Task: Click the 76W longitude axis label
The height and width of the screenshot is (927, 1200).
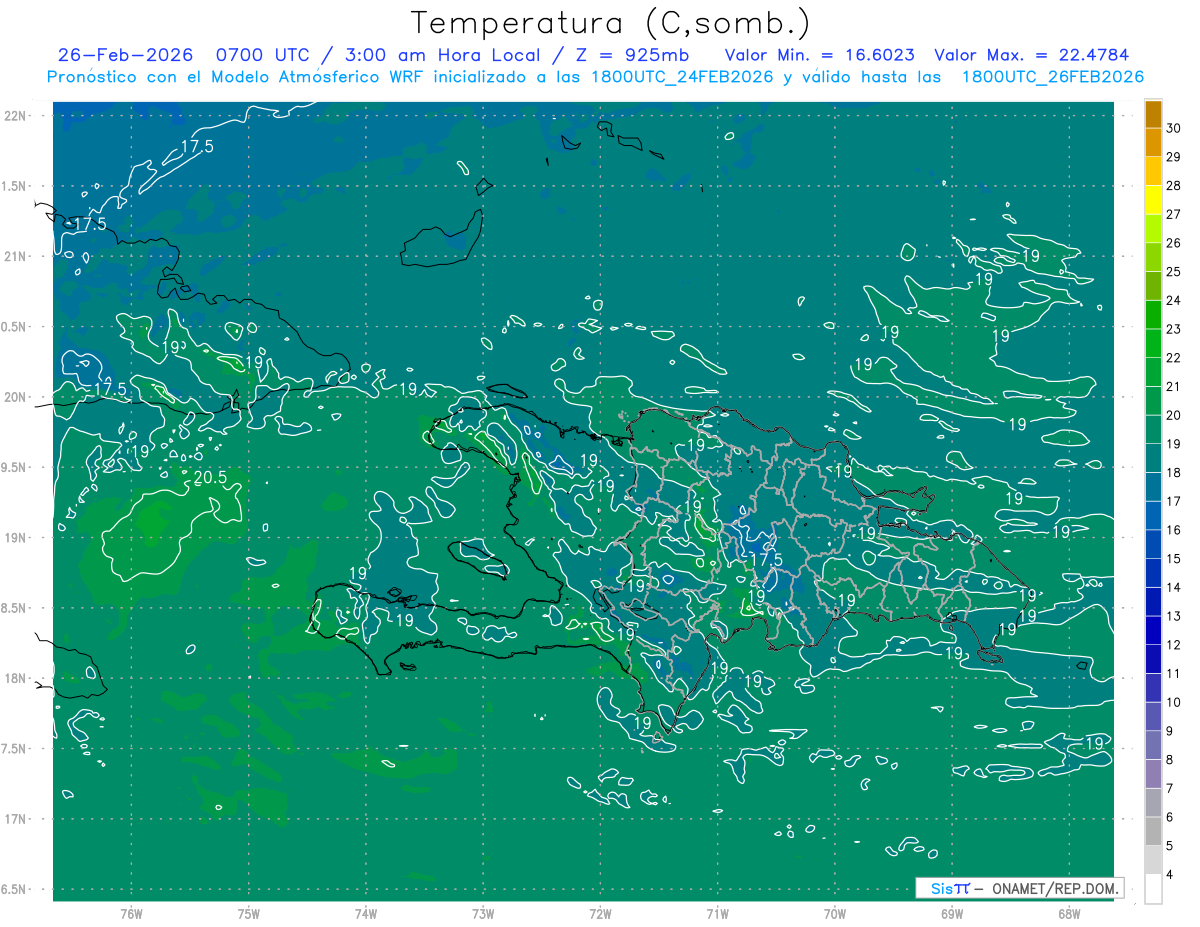Action: [131, 914]
